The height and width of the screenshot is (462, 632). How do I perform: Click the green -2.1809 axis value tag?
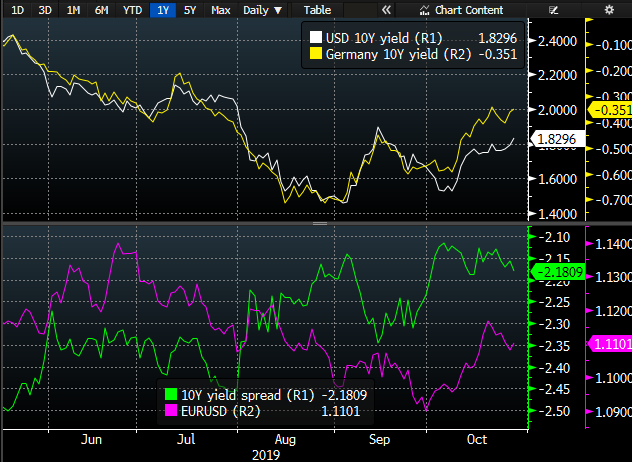[x=558, y=272]
